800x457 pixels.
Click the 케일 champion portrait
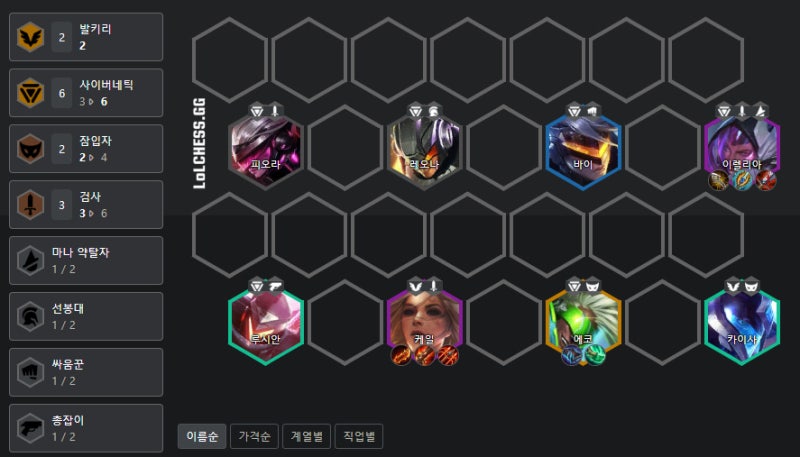pyautogui.click(x=424, y=322)
